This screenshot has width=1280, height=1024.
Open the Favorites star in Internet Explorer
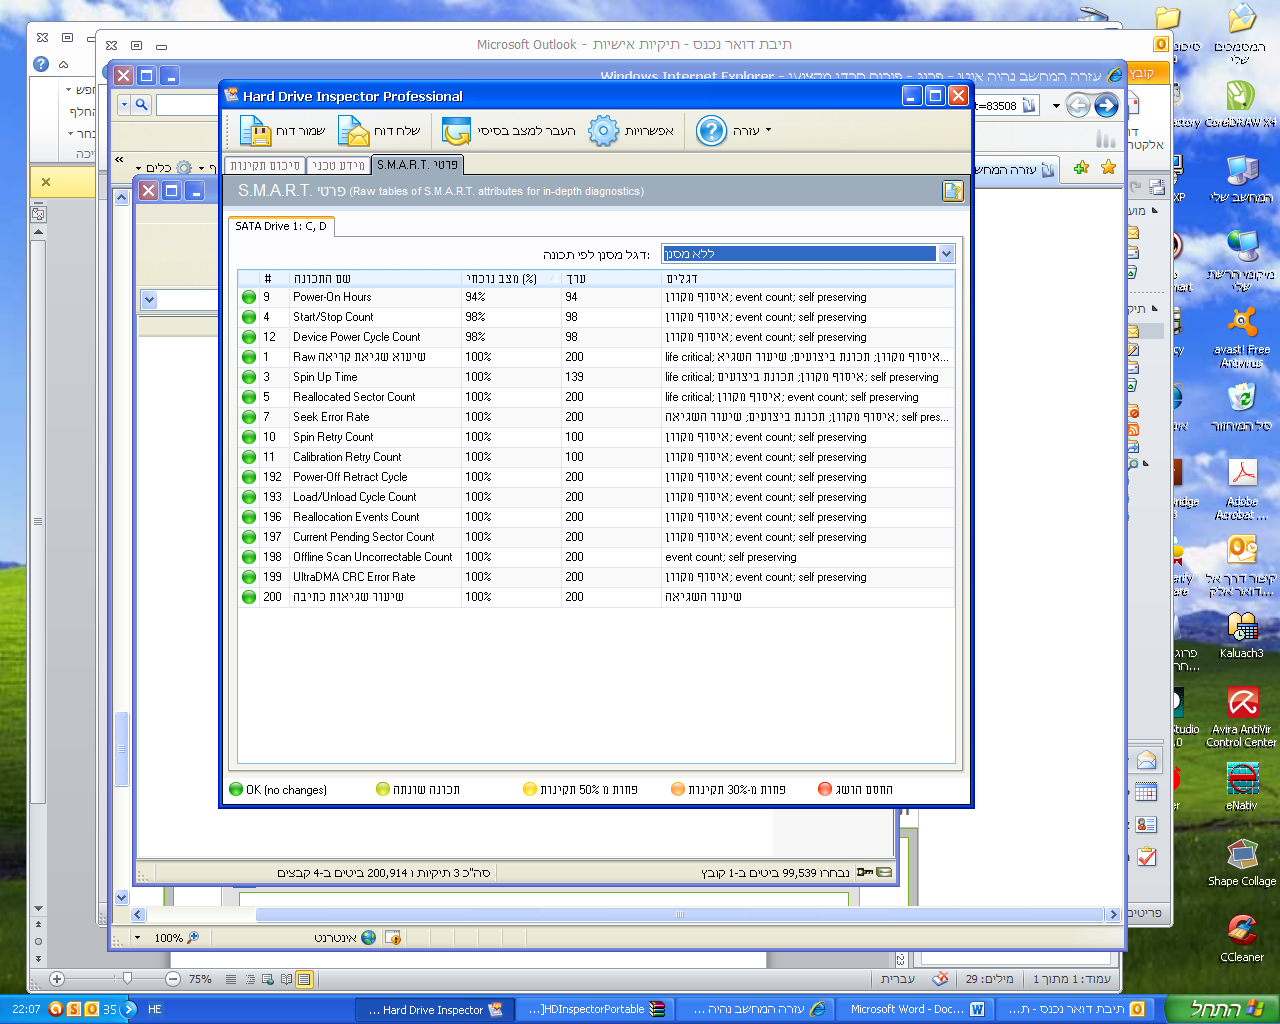1108,168
